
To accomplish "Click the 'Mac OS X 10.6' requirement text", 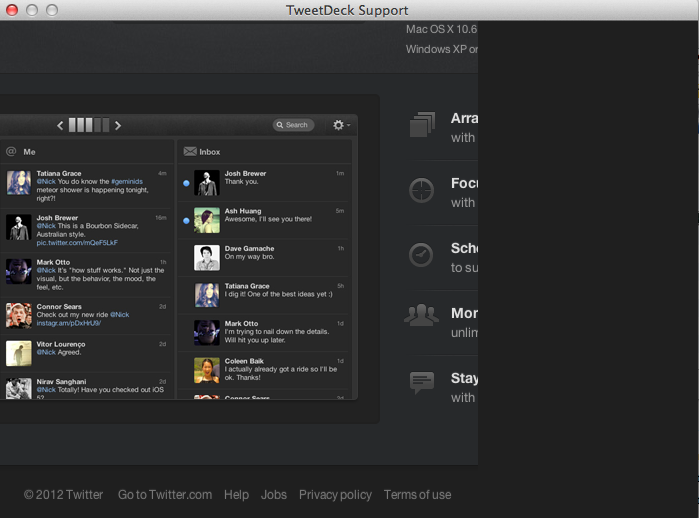I will 441,29.
